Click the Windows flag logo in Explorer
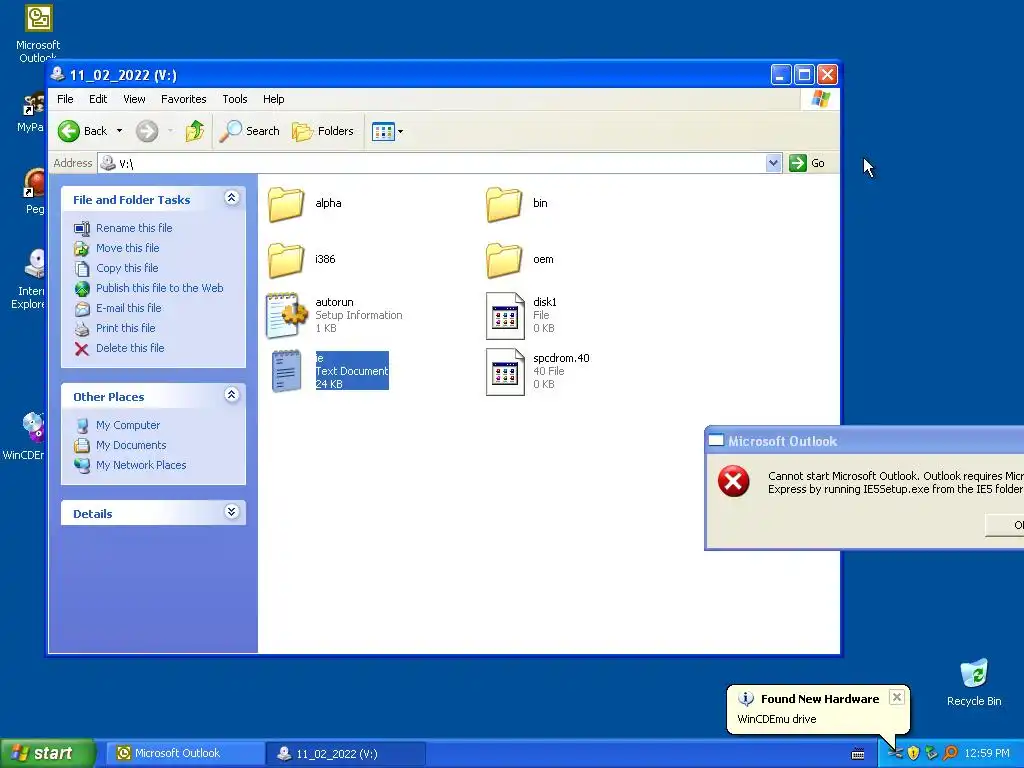 coord(820,99)
